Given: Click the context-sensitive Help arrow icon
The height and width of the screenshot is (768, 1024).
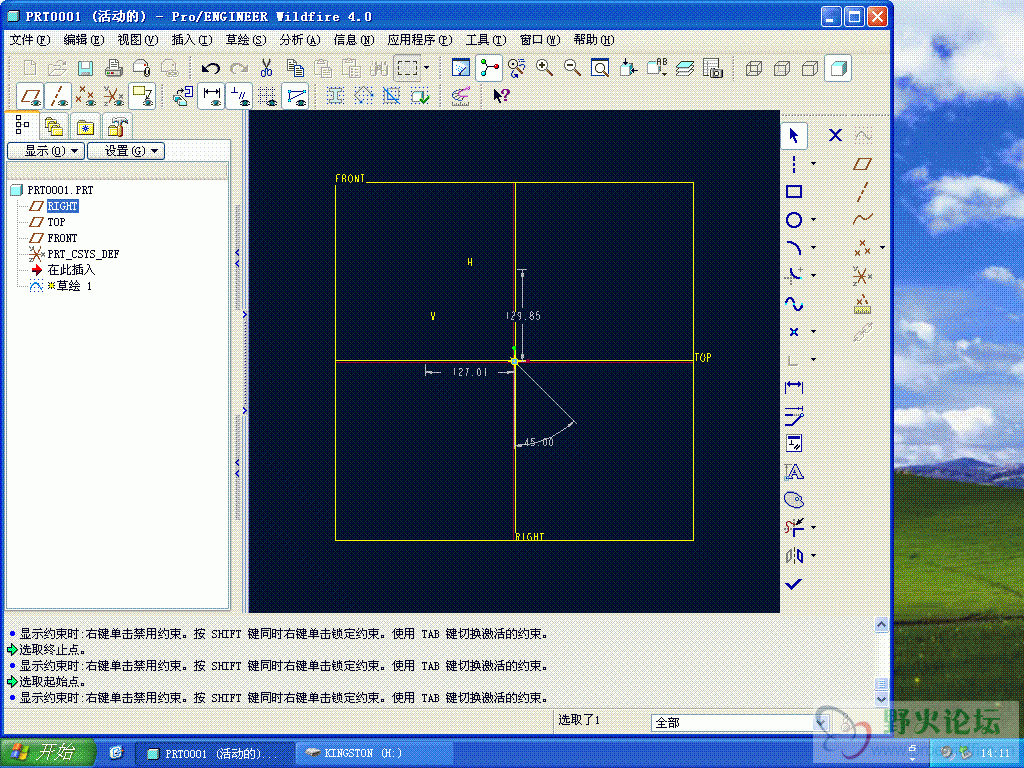Looking at the screenshot, I should (501, 96).
